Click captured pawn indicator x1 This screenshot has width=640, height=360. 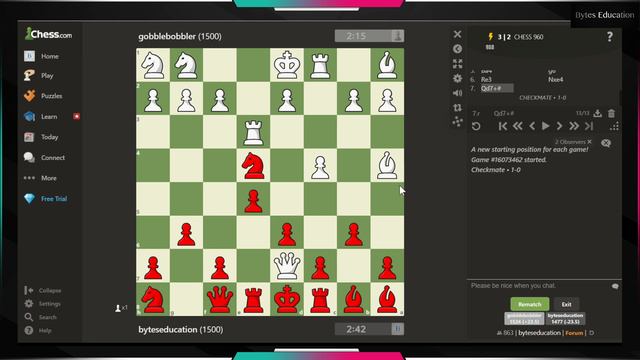(x=121, y=308)
